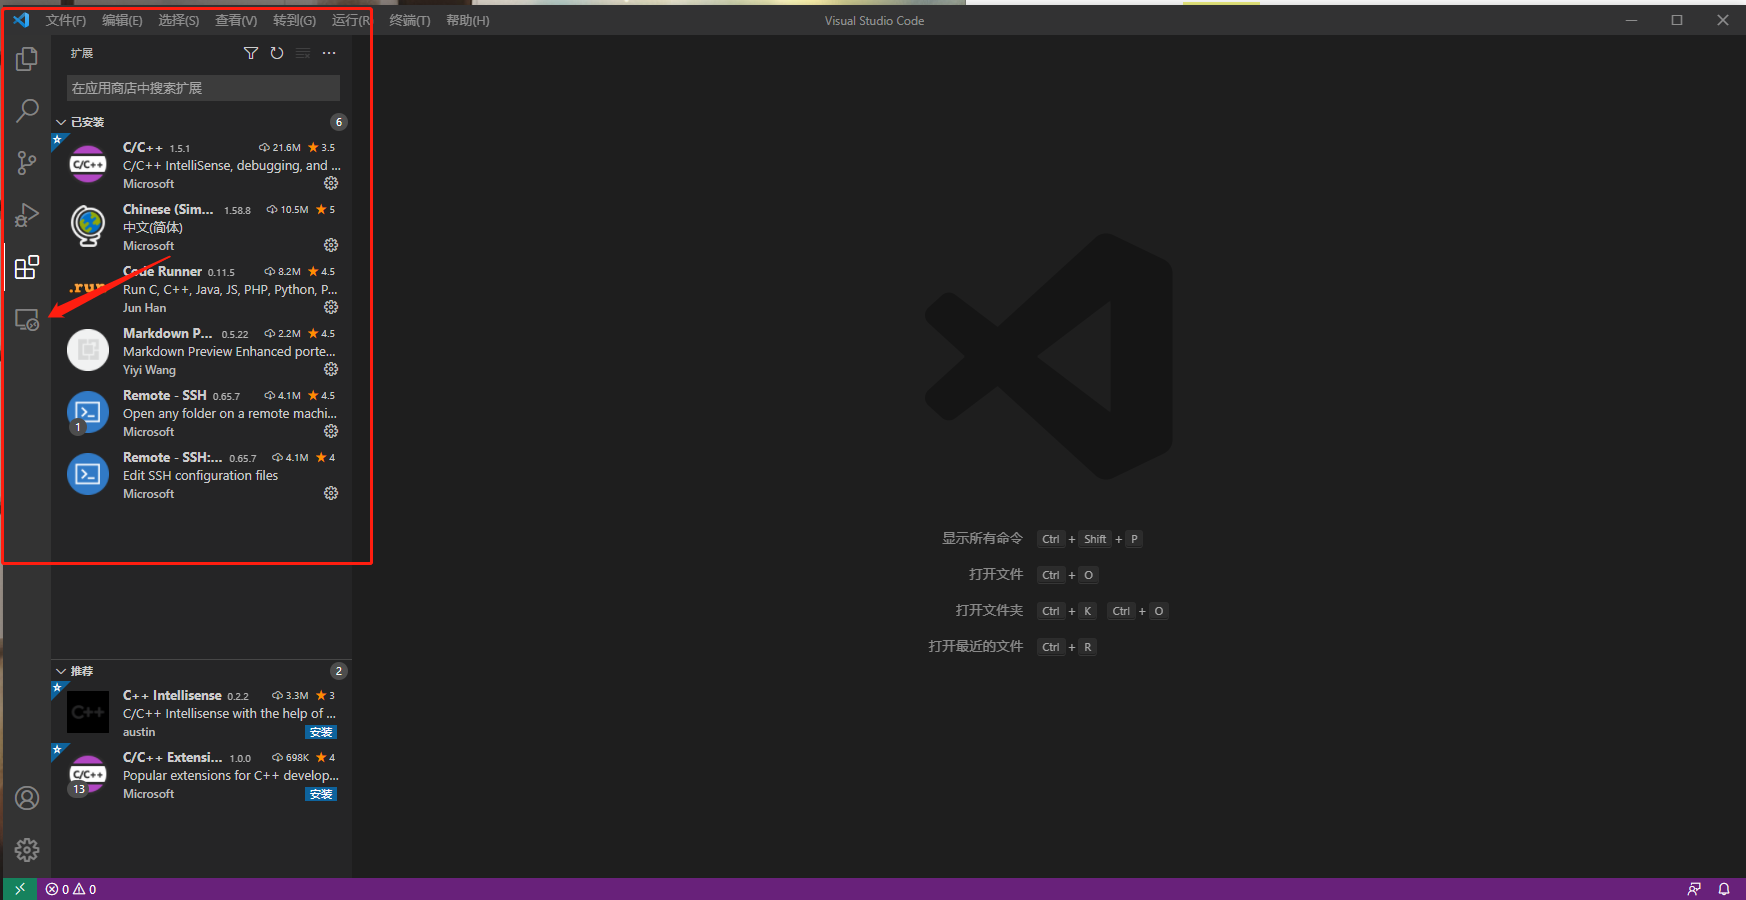Screen dimensions: 1746x900
Task: Toggle the extensions filter
Action: 251,53
